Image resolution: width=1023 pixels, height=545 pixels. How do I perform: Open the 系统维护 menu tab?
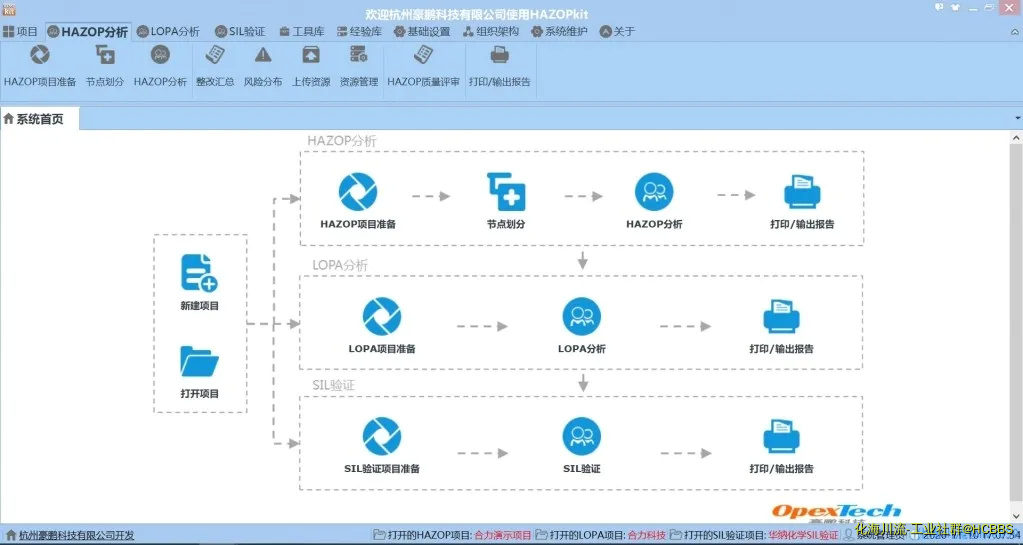pyautogui.click(x=559, y=31)
